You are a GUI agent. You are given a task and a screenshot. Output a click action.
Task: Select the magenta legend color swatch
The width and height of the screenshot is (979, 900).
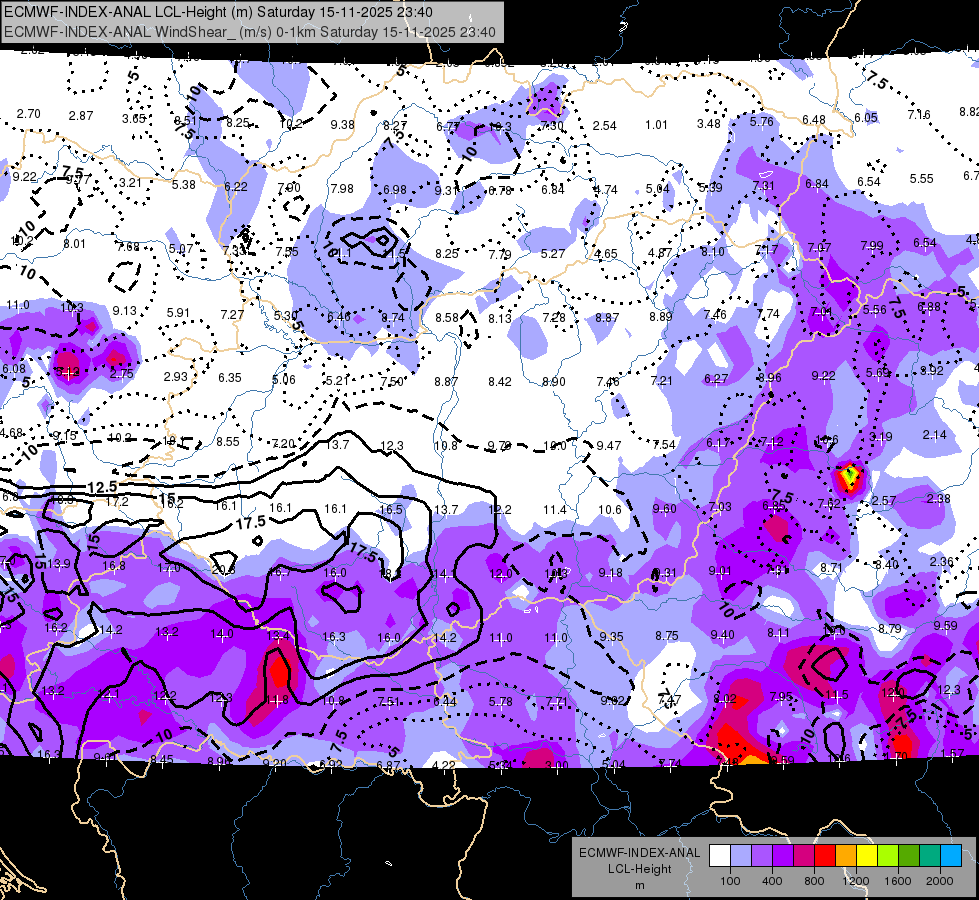click(x=804, y=856)
